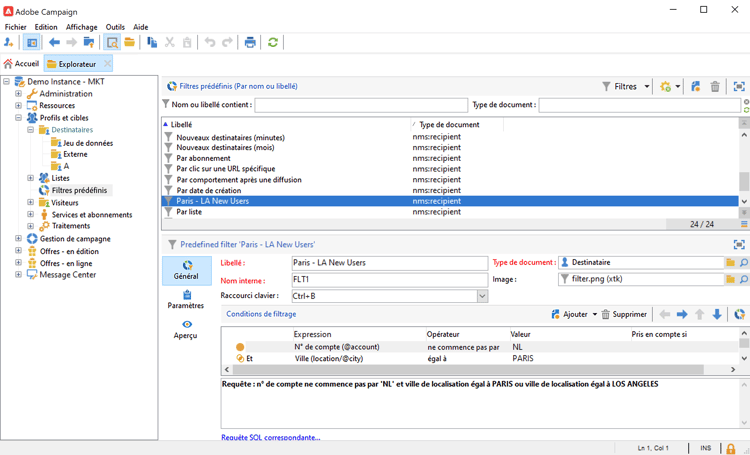Close the Explorateur tab
Screen dimensions: 750x455
pyautogui.click(x=108, y=64)
